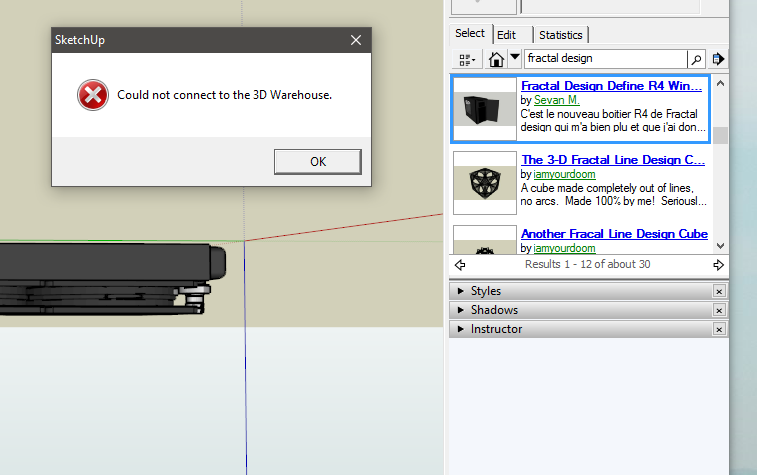Click the red error icon in dialog
This screenshot has height=475, width=757.
(92, 95)
